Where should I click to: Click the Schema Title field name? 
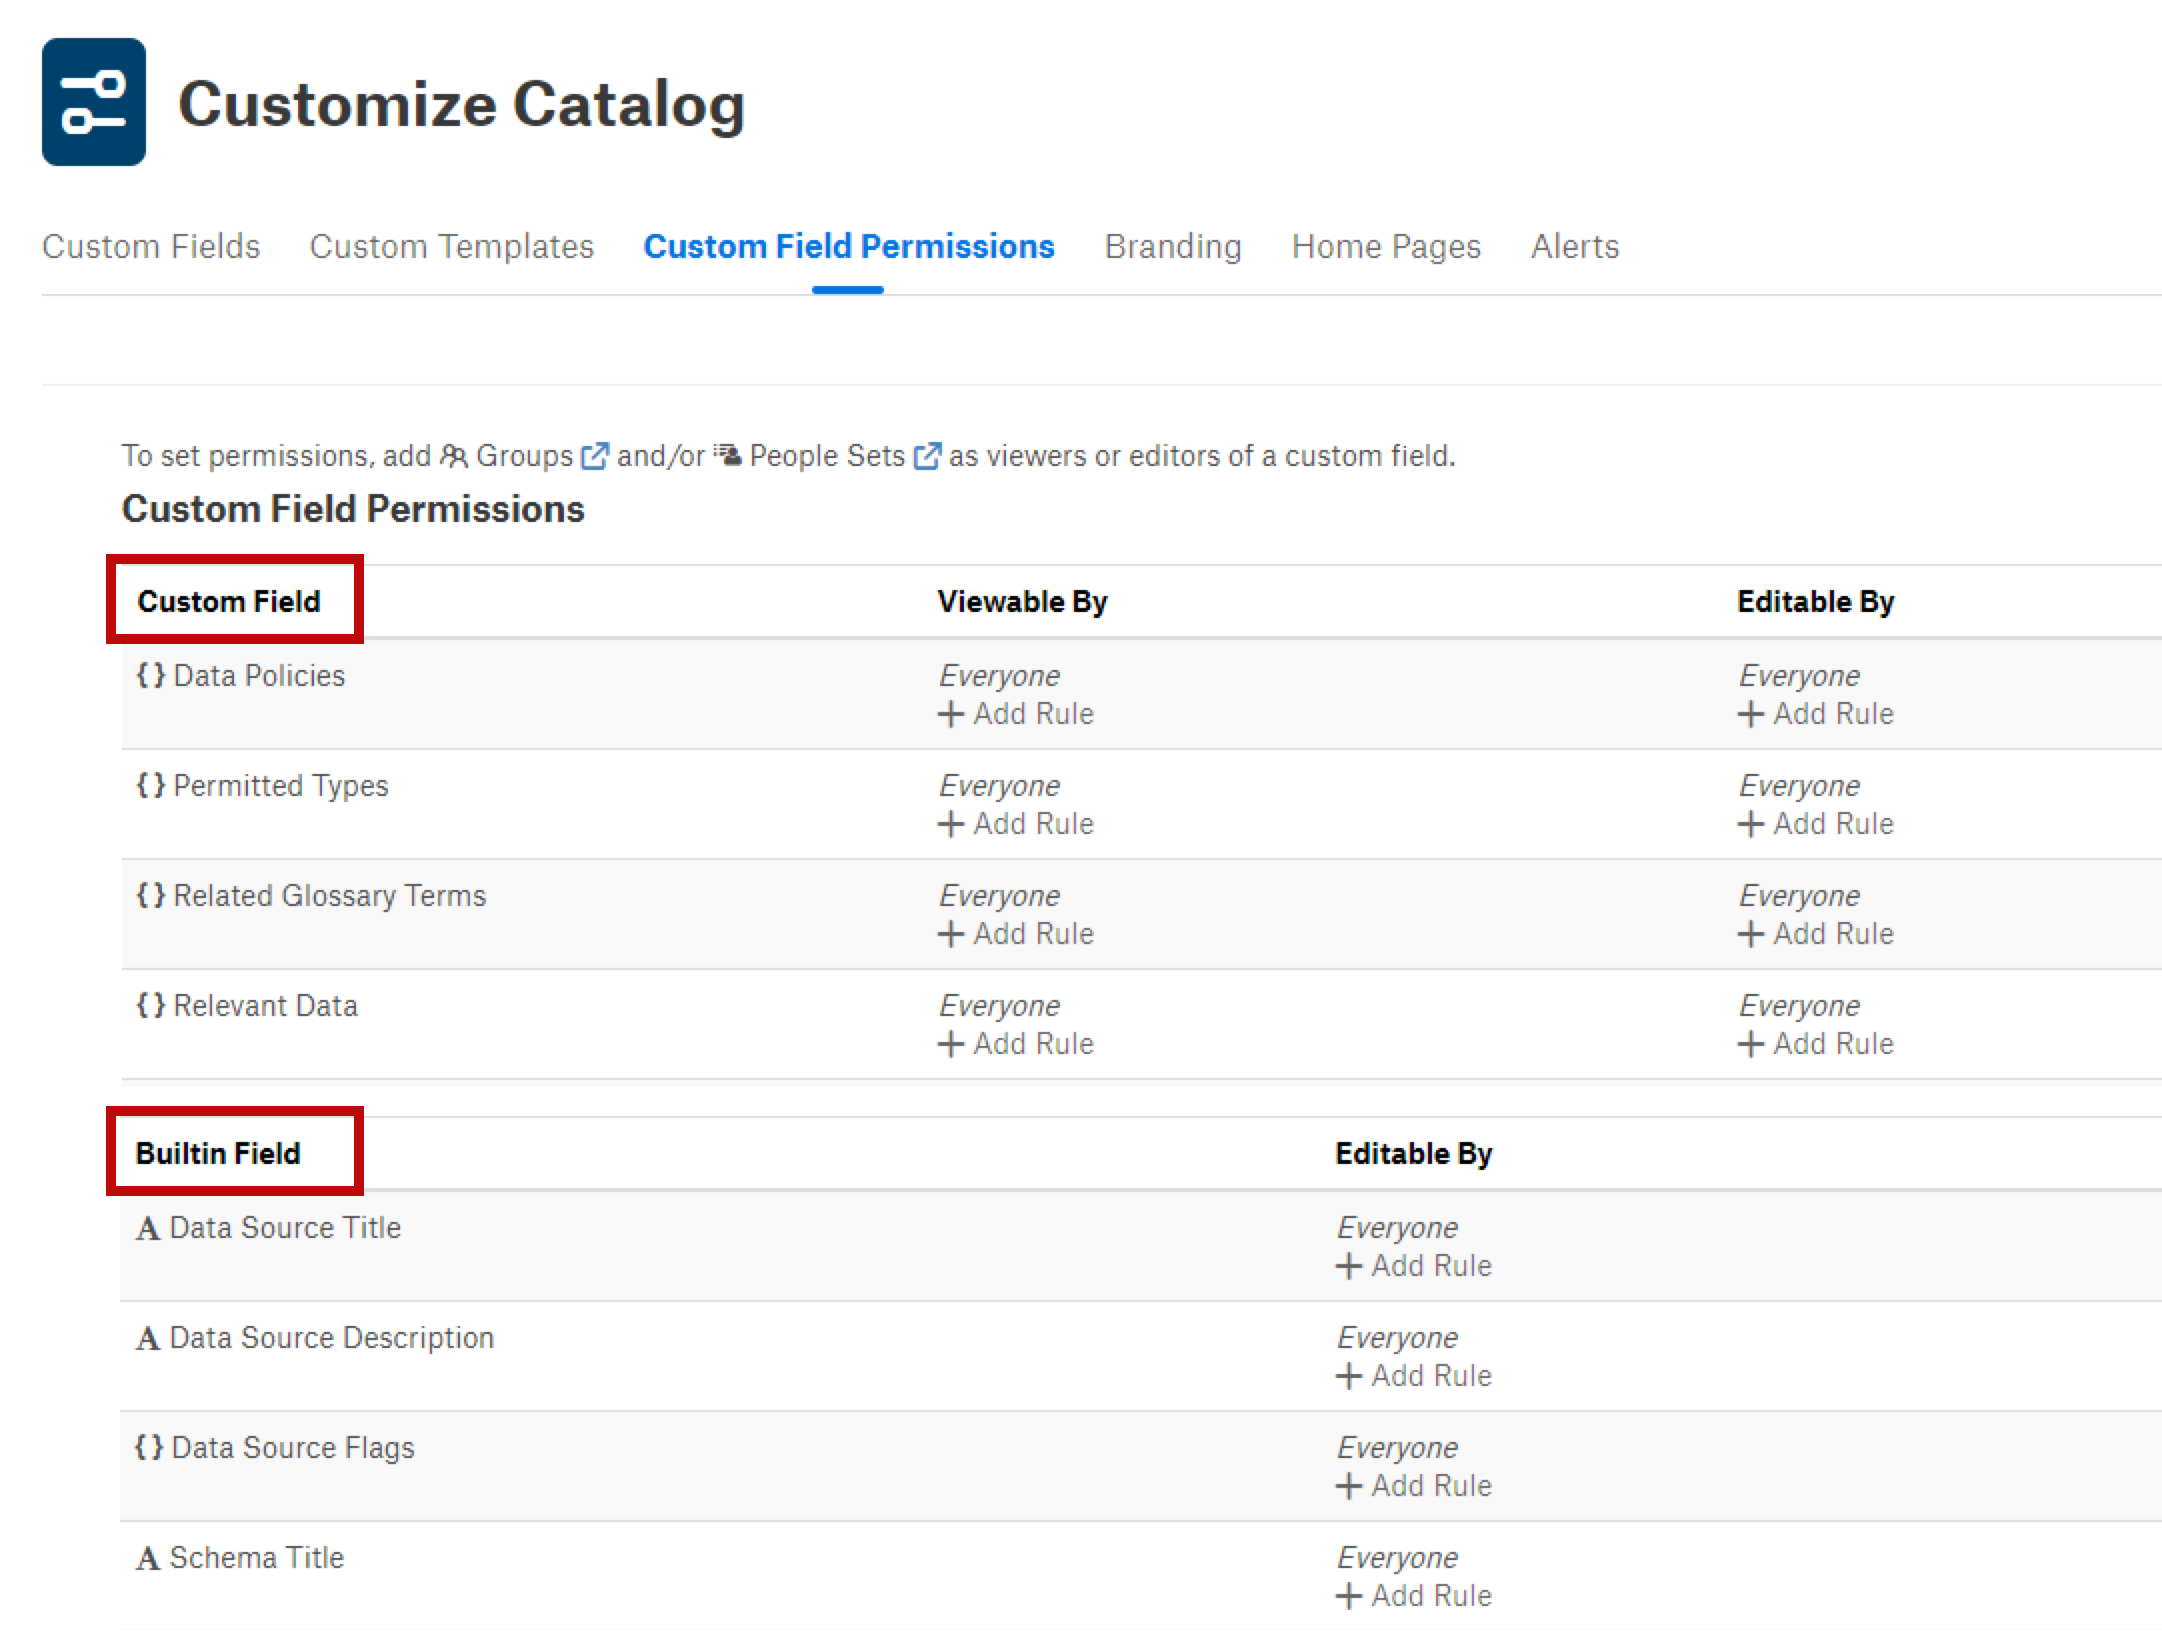coord(257,1558)
